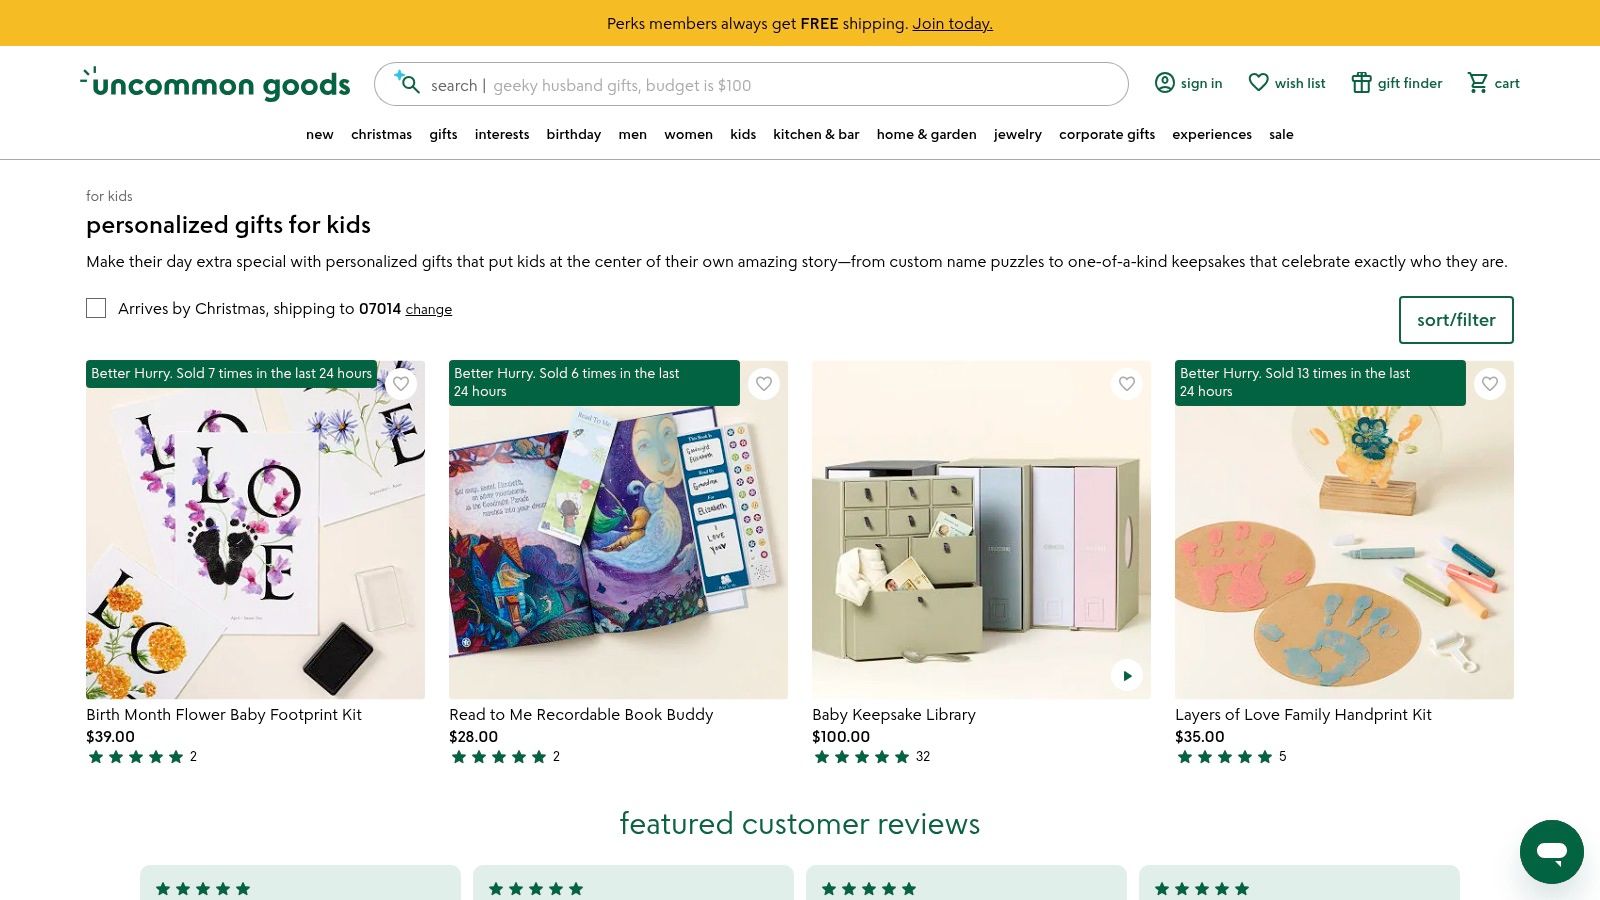Viewport: 1600px width, 900px height.
Task: Expand the home & garden menu
Action: coord(926,134)
